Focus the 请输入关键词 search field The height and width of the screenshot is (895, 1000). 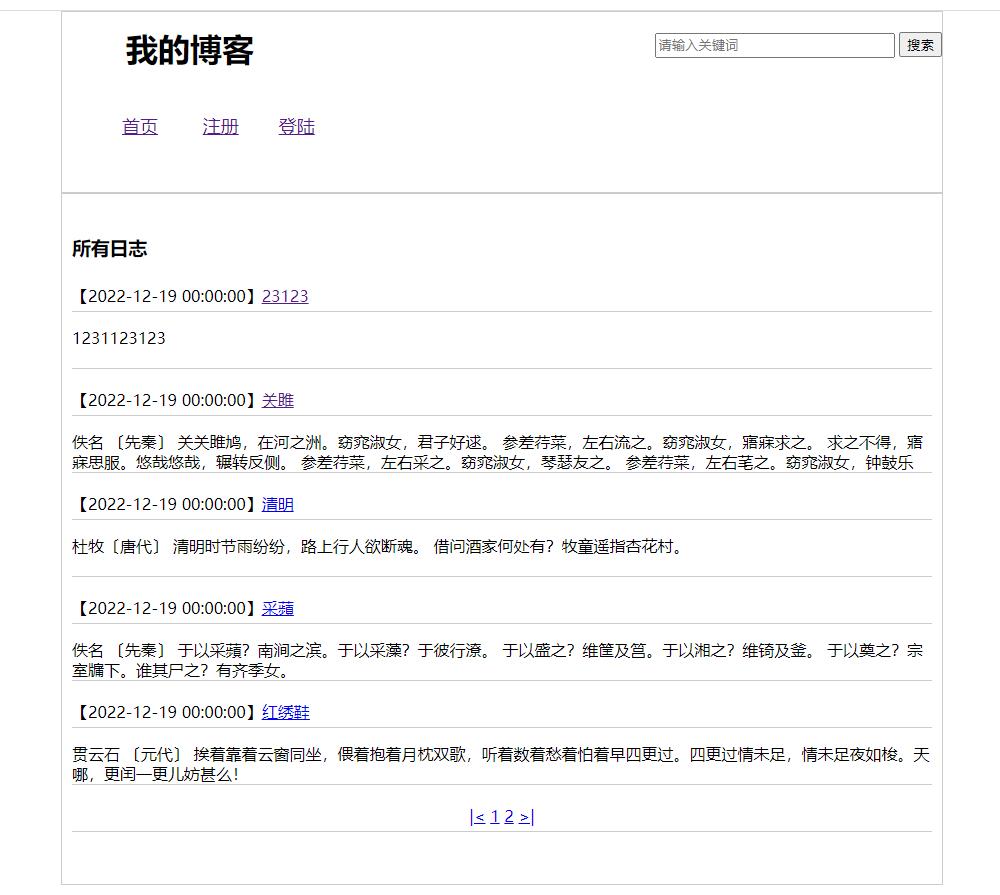pos(774,45)
